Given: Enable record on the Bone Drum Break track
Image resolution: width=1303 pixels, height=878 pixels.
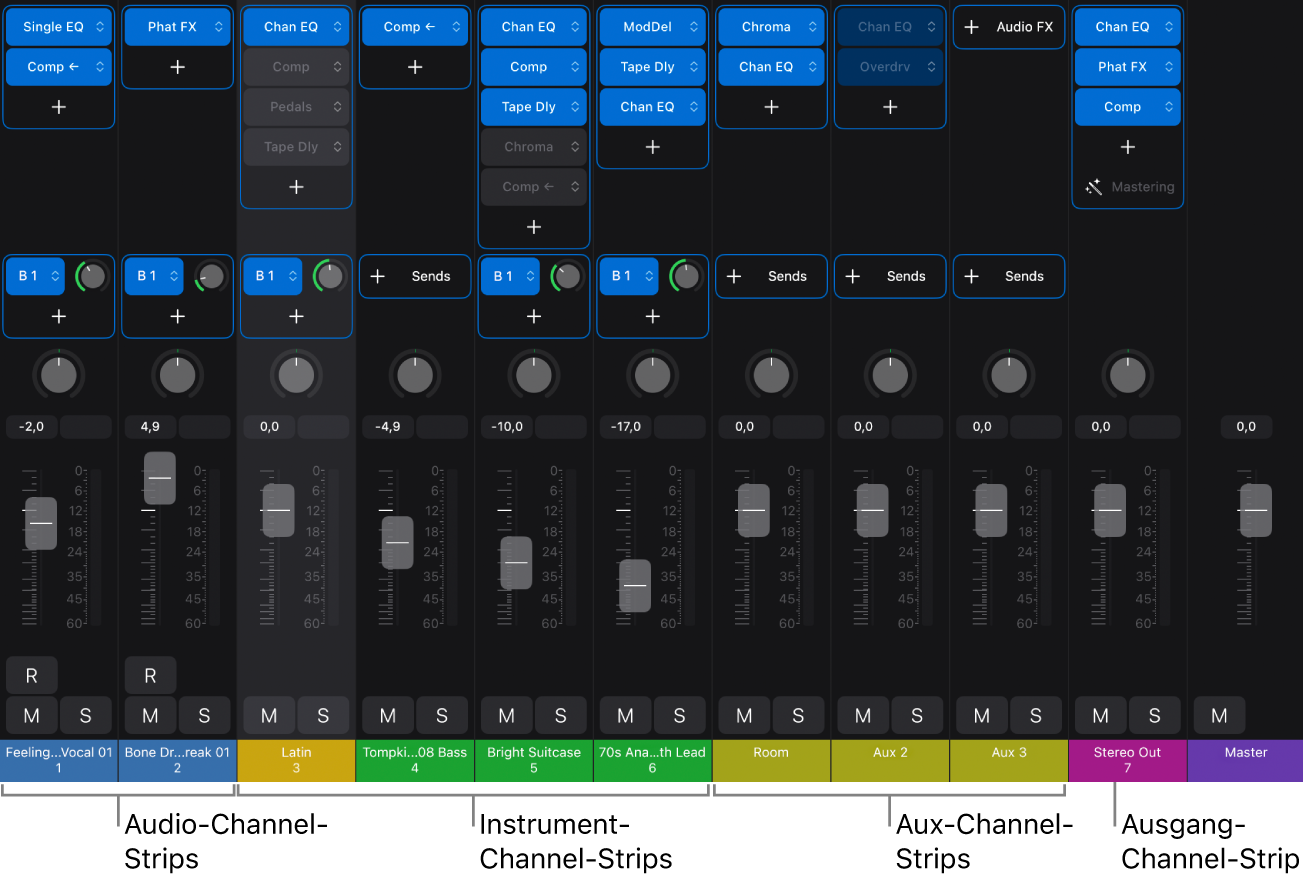Looking at the screenshot, I should pos(150,675).
